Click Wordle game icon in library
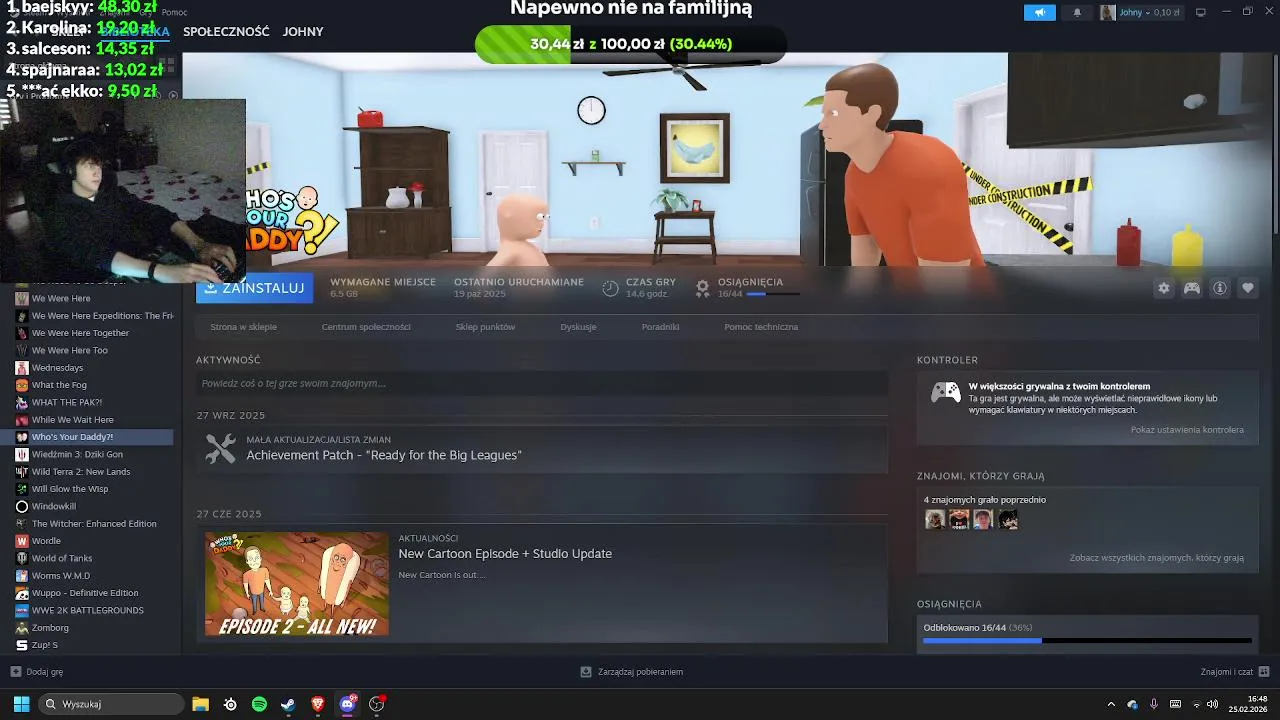The width and height of the screenshot is (1280, 720). click(22, 541)
